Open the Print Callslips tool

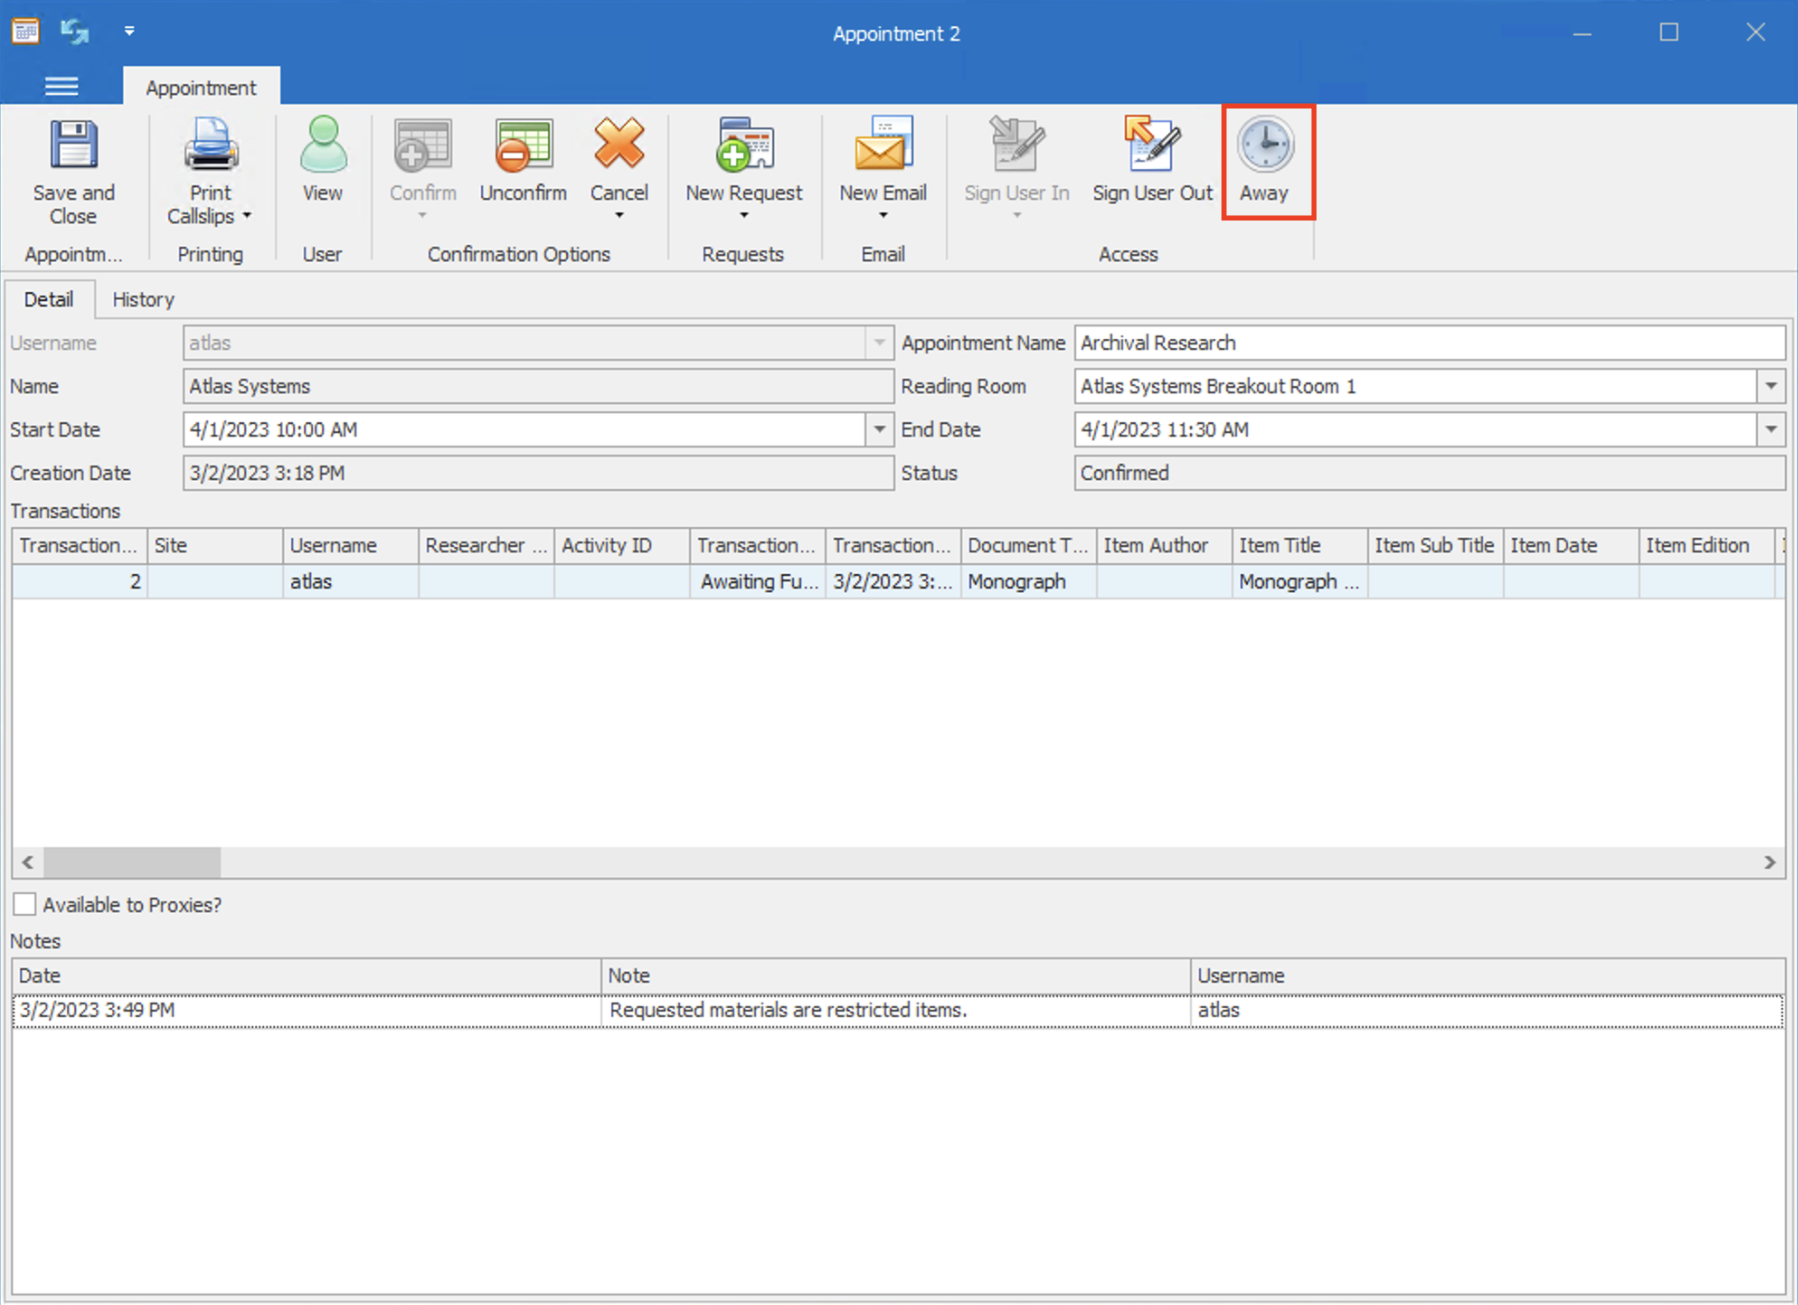[x=210, y=145]
